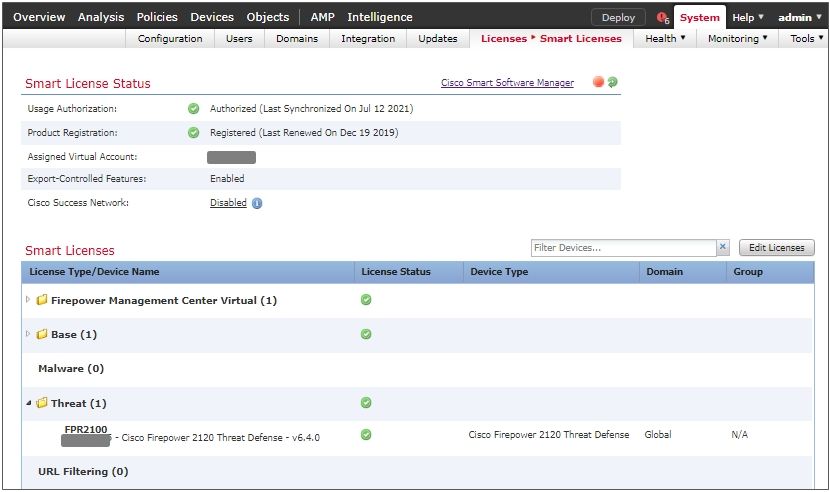Open the Policies menu
This screenshot has height=492, width=830.
click(x=157, y=17)
